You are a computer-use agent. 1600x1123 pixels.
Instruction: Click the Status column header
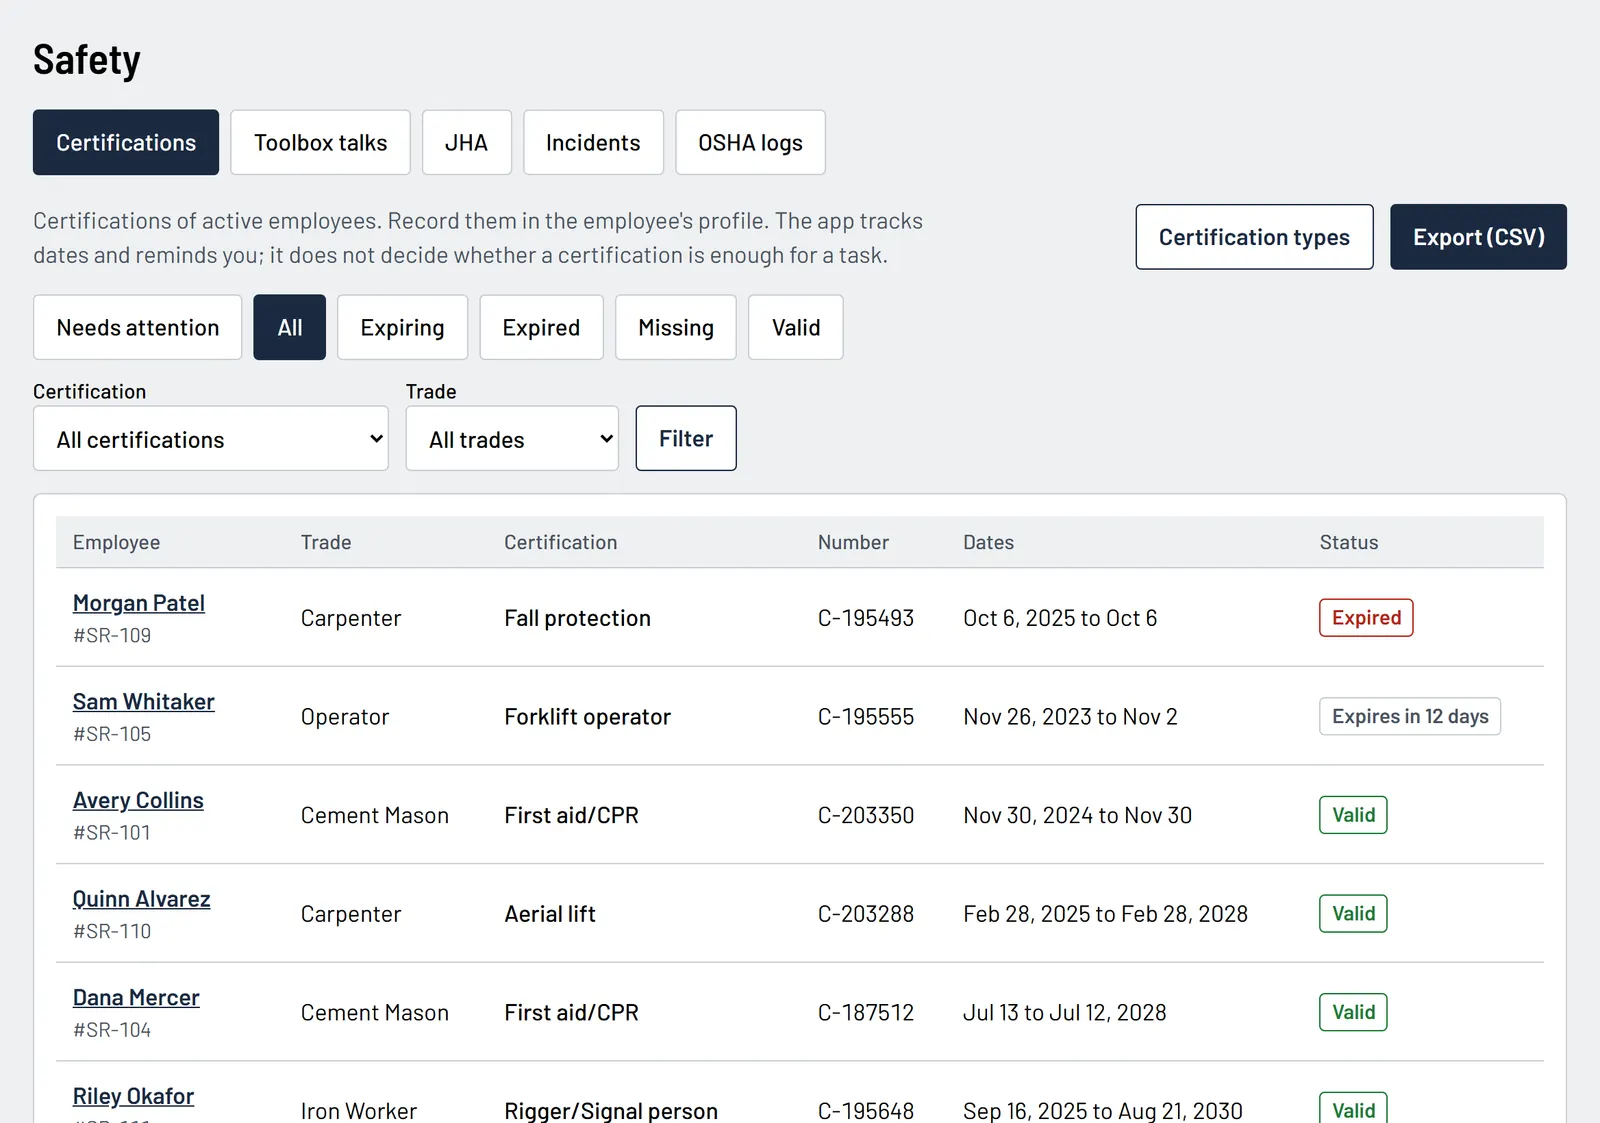click(x=1349, y=542)
